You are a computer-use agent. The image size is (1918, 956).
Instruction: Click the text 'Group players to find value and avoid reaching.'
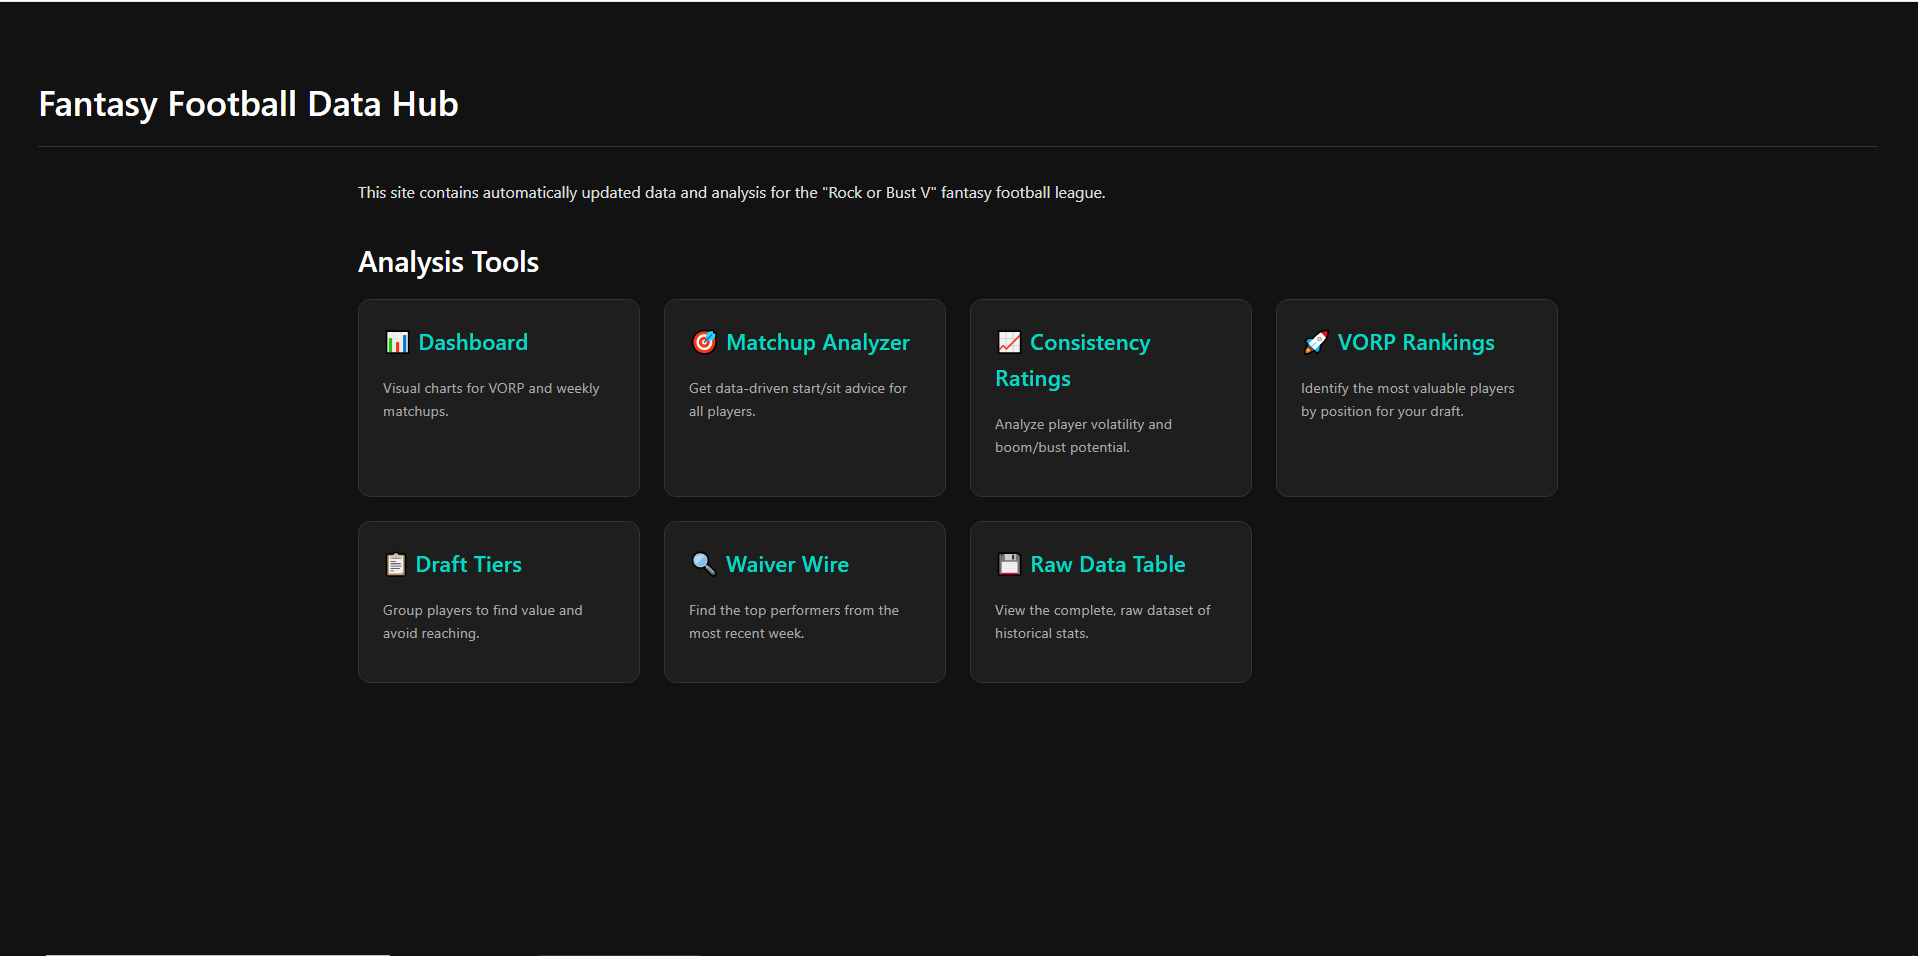(x=482, y=621)
